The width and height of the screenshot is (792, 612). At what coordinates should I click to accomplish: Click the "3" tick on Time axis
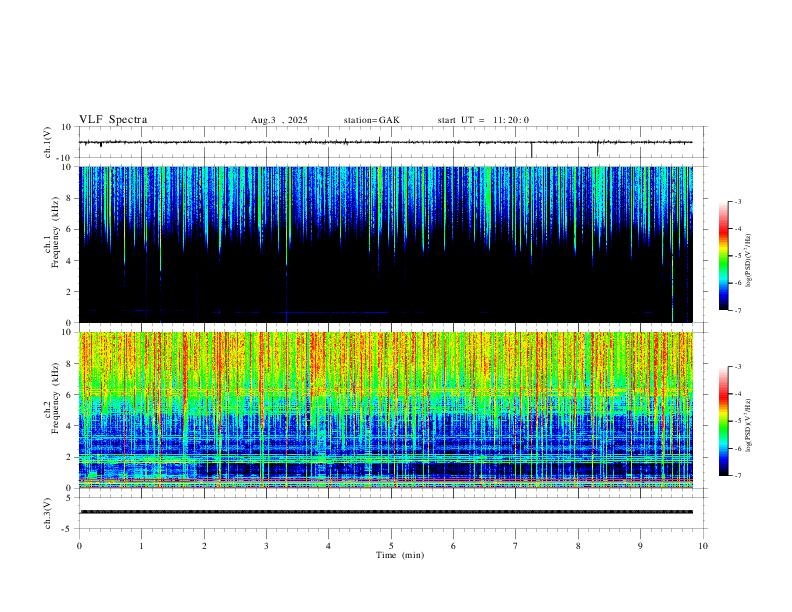coord(266,546)
